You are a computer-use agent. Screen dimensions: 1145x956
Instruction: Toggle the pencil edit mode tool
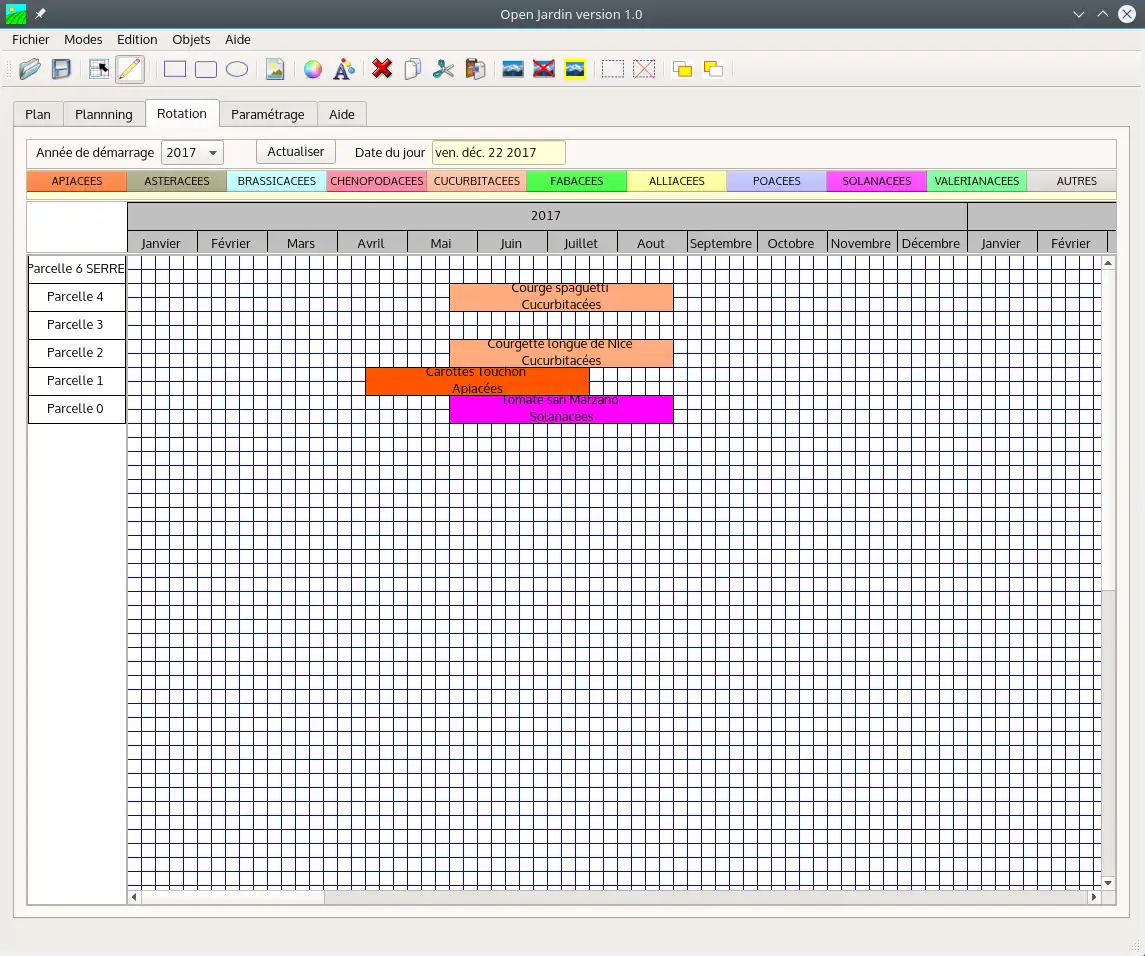(x=130, y=69)
